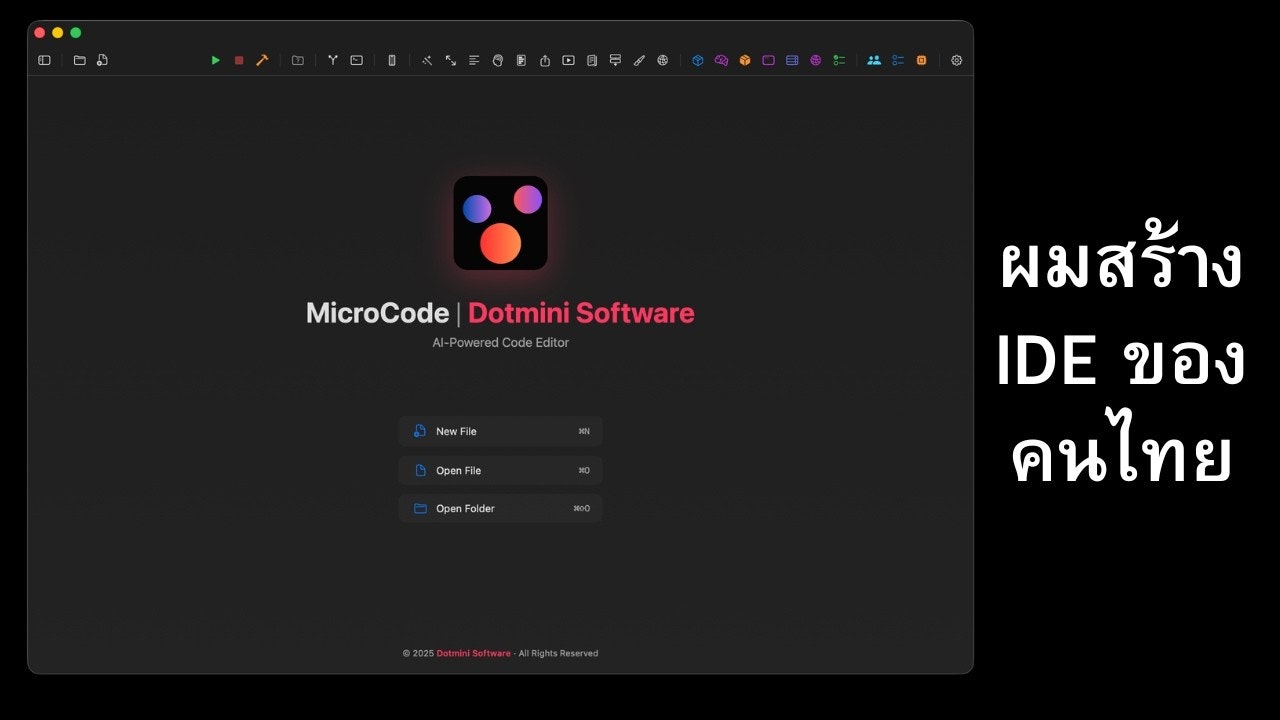Screen dimensions: 1280x720
Task: Click the paint brush icon
Action: click(639, 60)
